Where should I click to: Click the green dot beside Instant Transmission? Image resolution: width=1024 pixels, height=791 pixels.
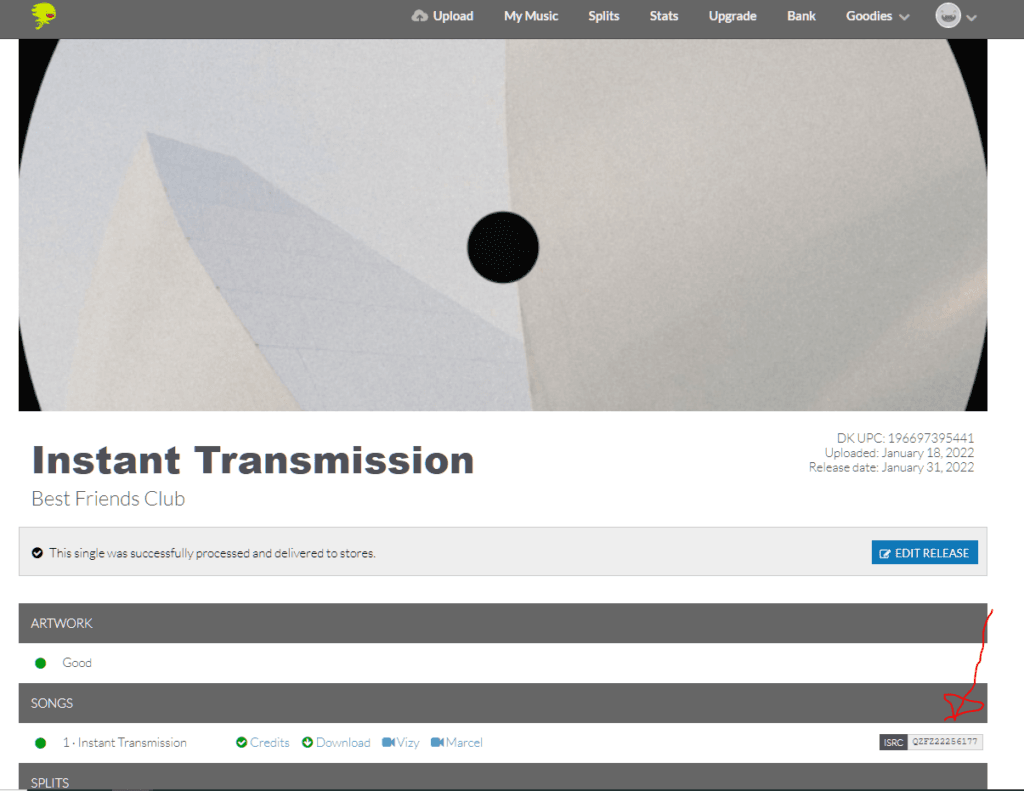[39, 742]
